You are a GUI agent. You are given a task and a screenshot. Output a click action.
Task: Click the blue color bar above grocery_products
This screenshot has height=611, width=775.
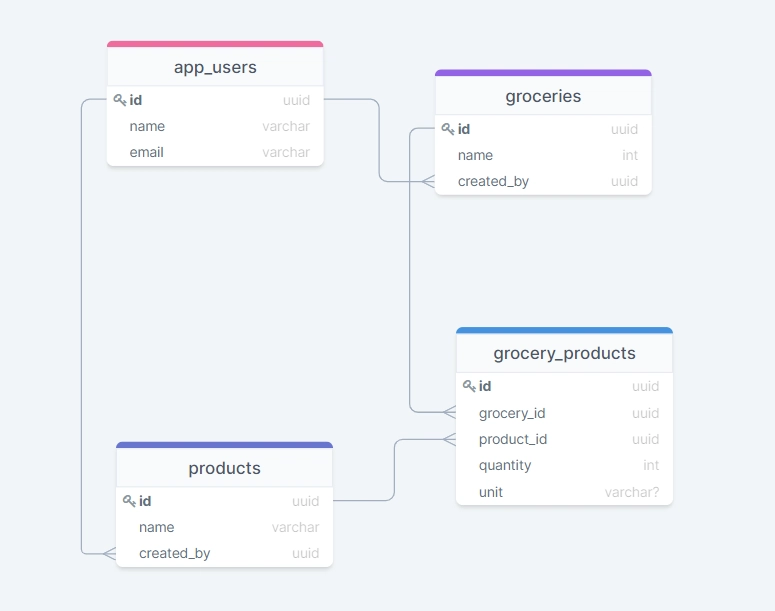coord(564,330)
